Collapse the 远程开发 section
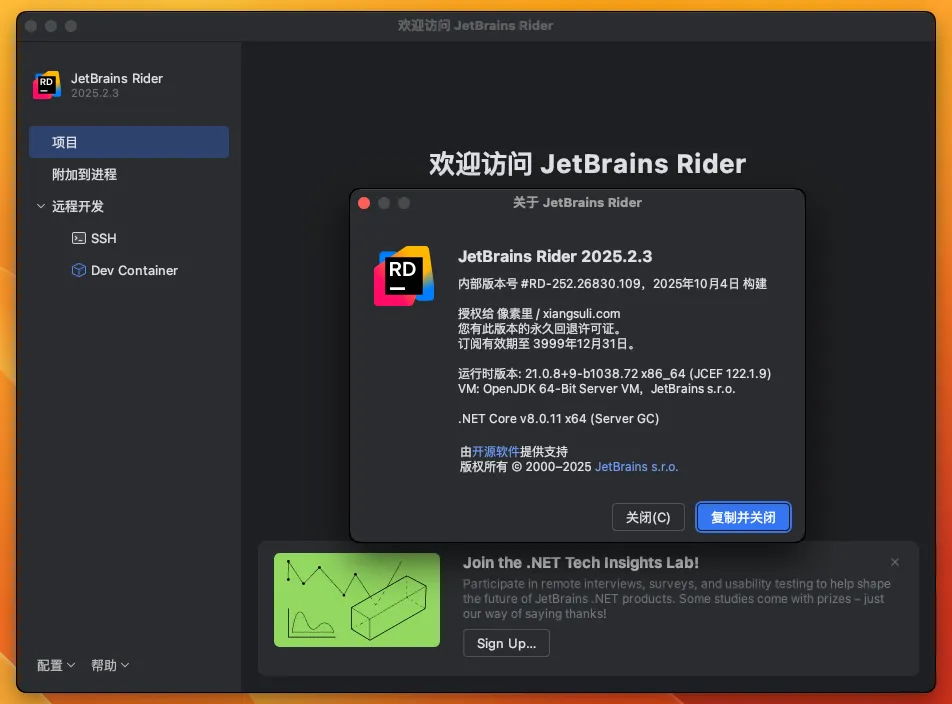Screen dimensions: 952x704 tap(41, 207)
